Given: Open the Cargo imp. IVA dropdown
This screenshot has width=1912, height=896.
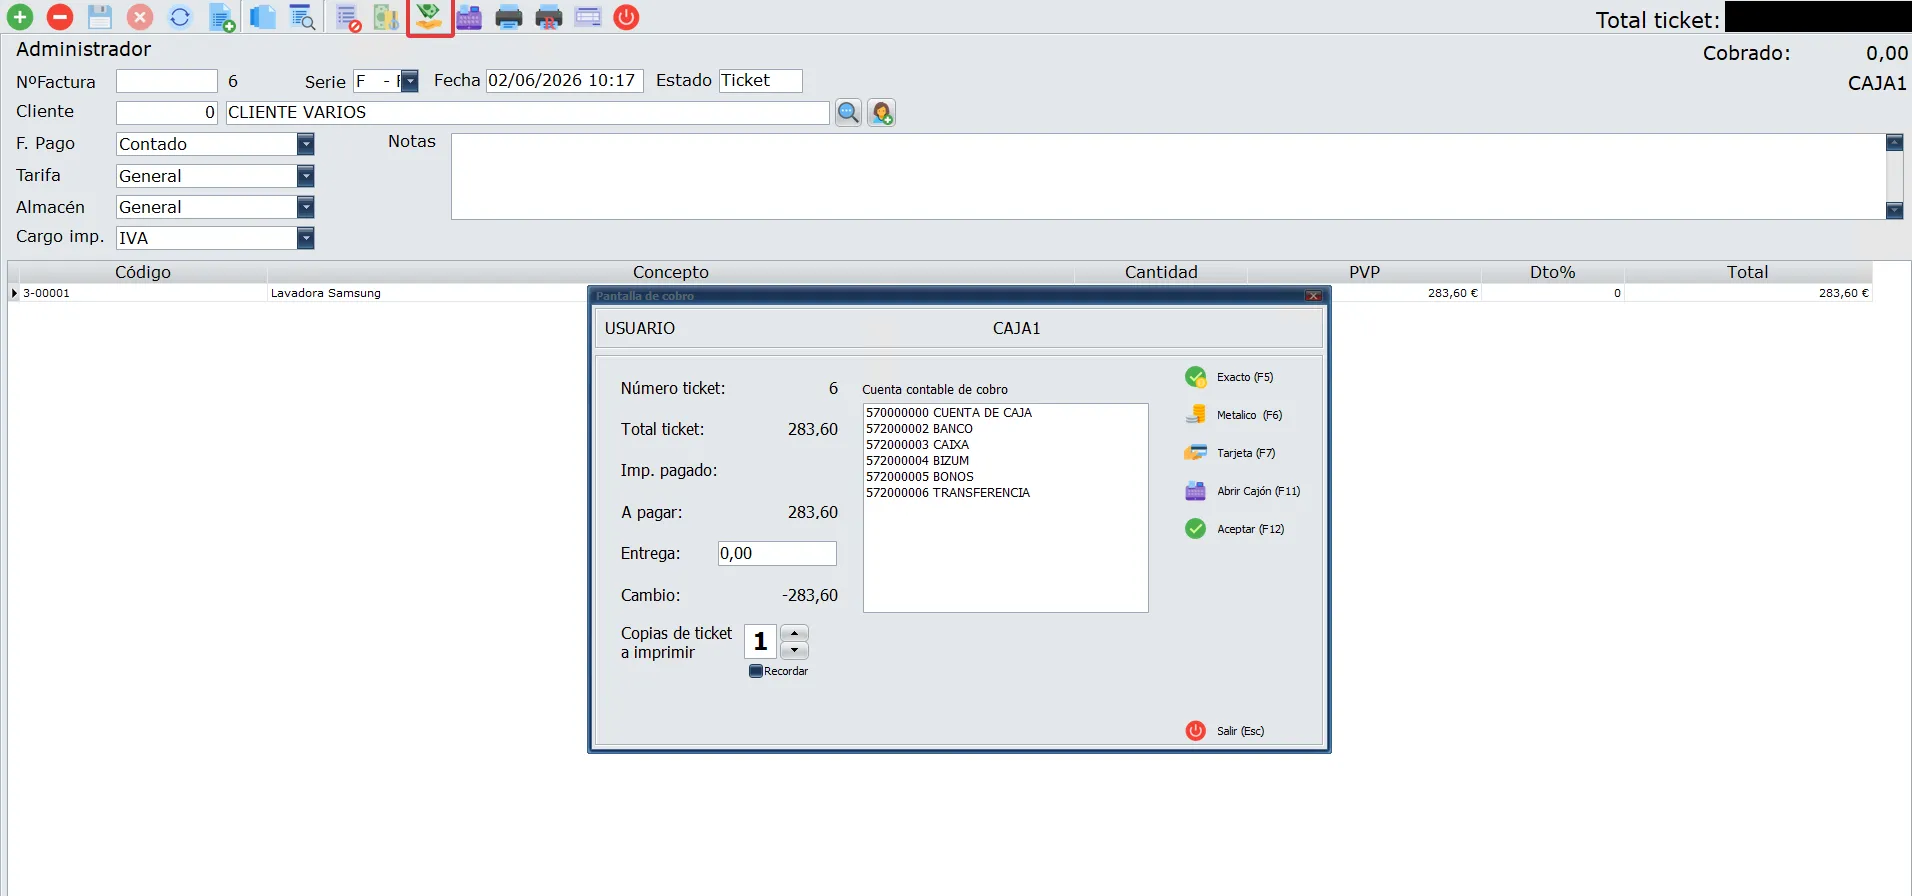Looking at the screenshot, I should tap(305, 238).
